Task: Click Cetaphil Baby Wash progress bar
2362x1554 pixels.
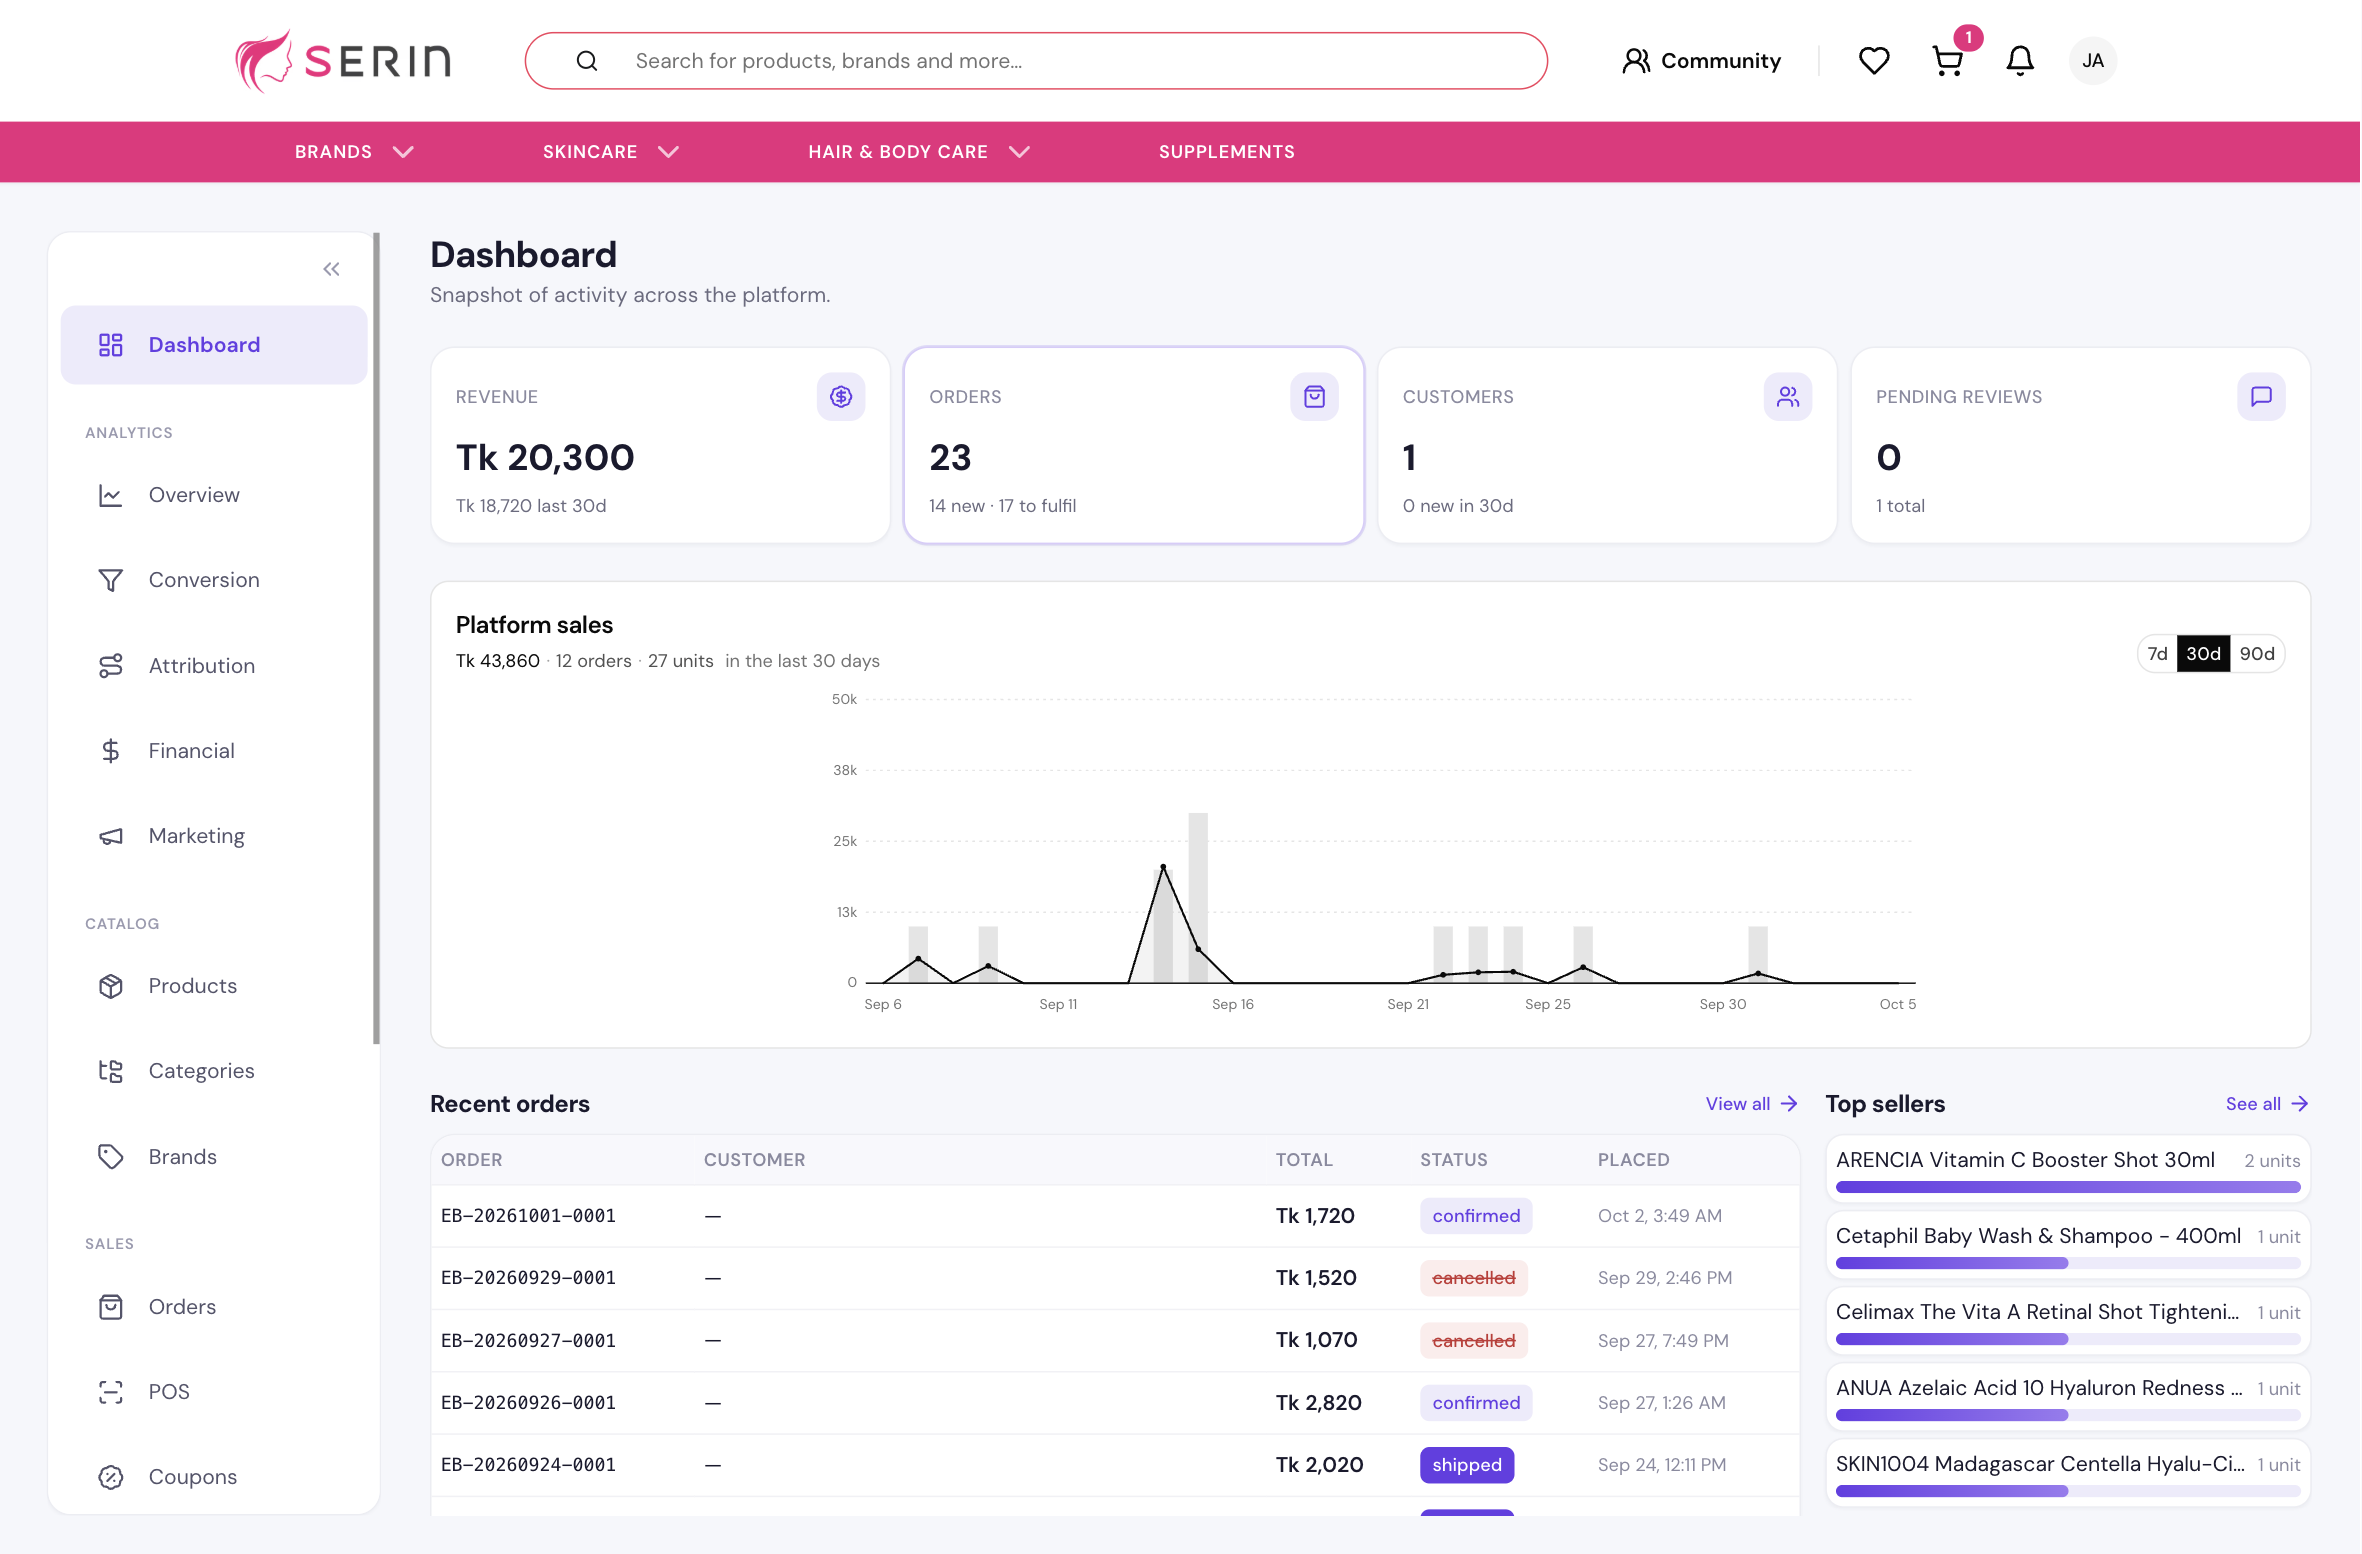Action: [2067, 1263]
